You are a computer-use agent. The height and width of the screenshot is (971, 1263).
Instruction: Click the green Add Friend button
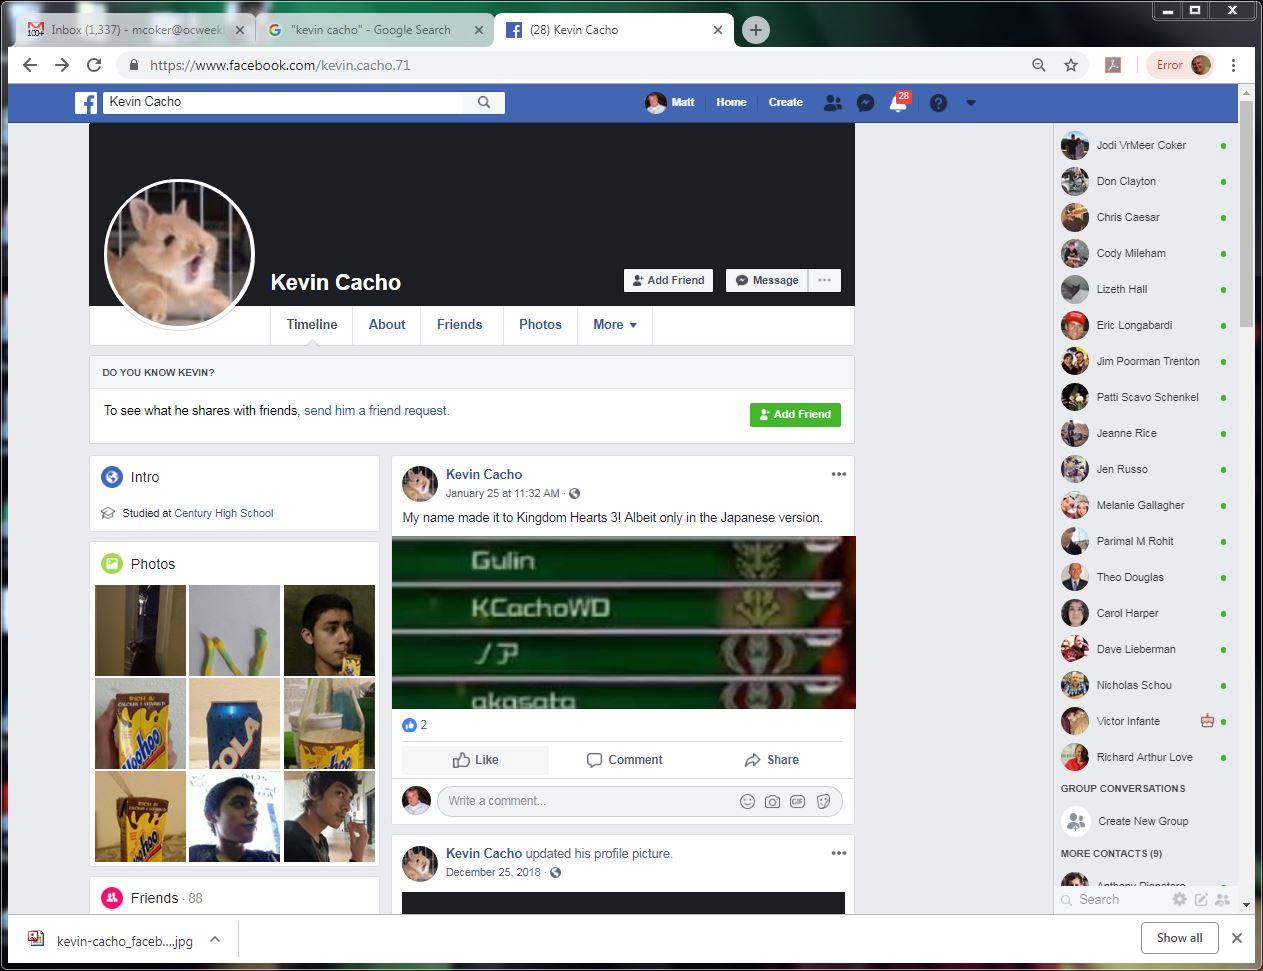point(795,414)
